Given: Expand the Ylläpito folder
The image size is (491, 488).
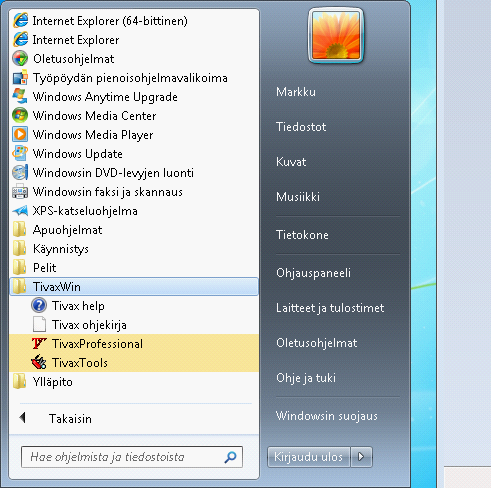Looking at the screenshot, I should (134, 382).
